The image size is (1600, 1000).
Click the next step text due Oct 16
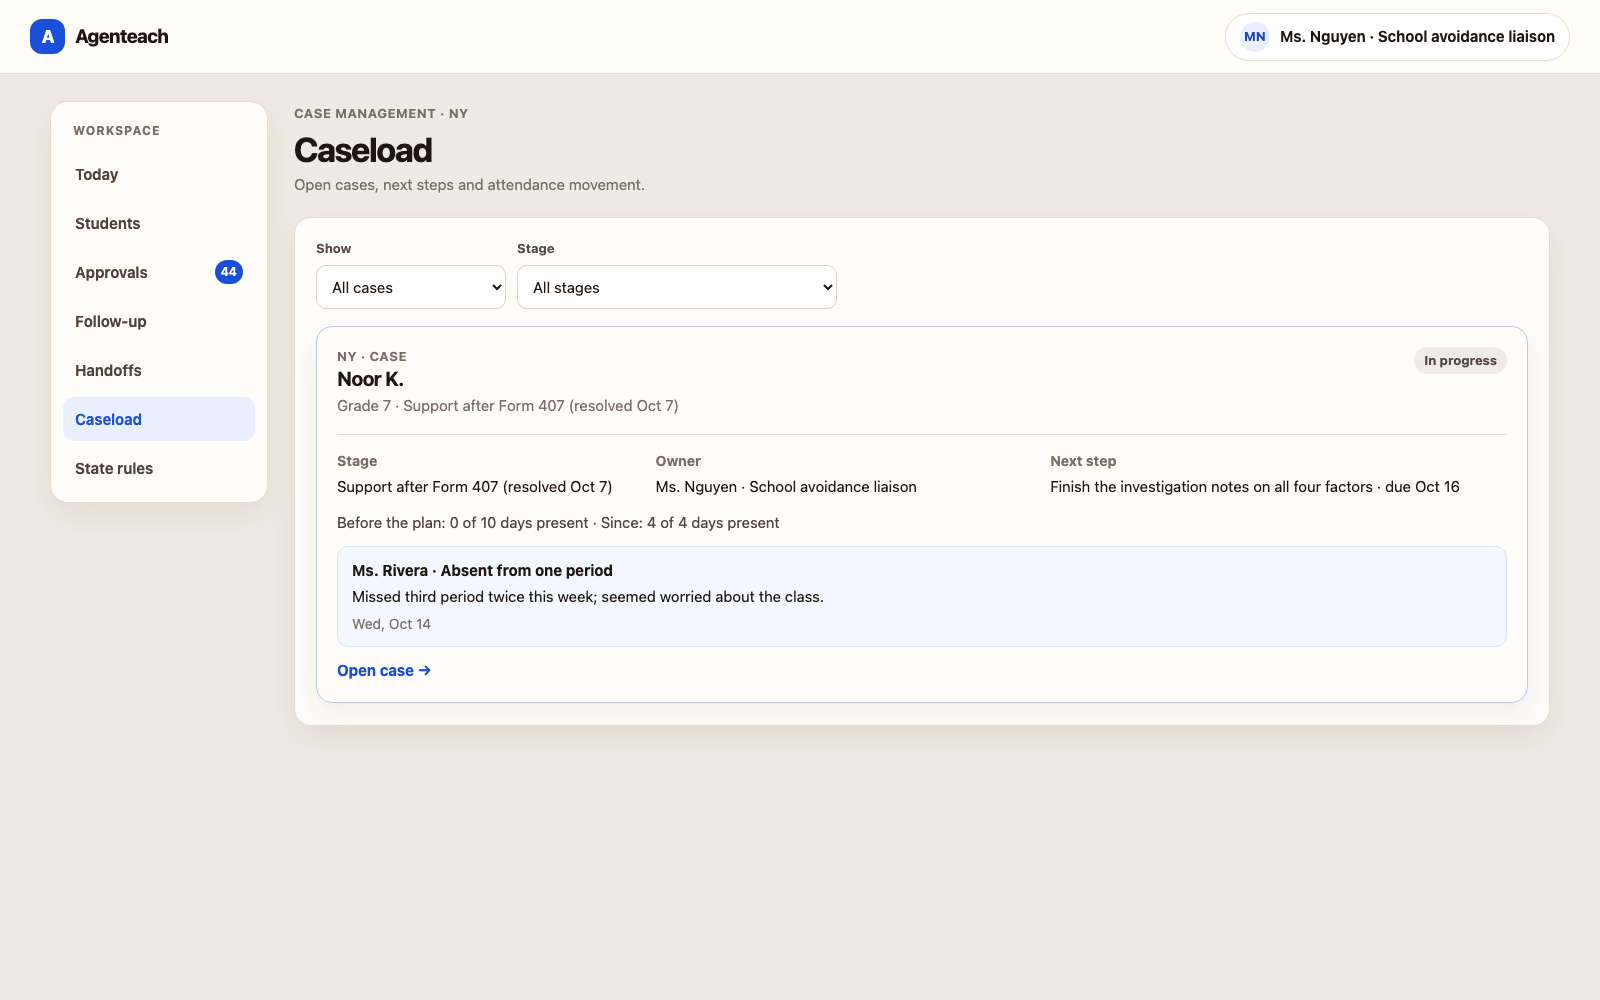point(1255,487)
